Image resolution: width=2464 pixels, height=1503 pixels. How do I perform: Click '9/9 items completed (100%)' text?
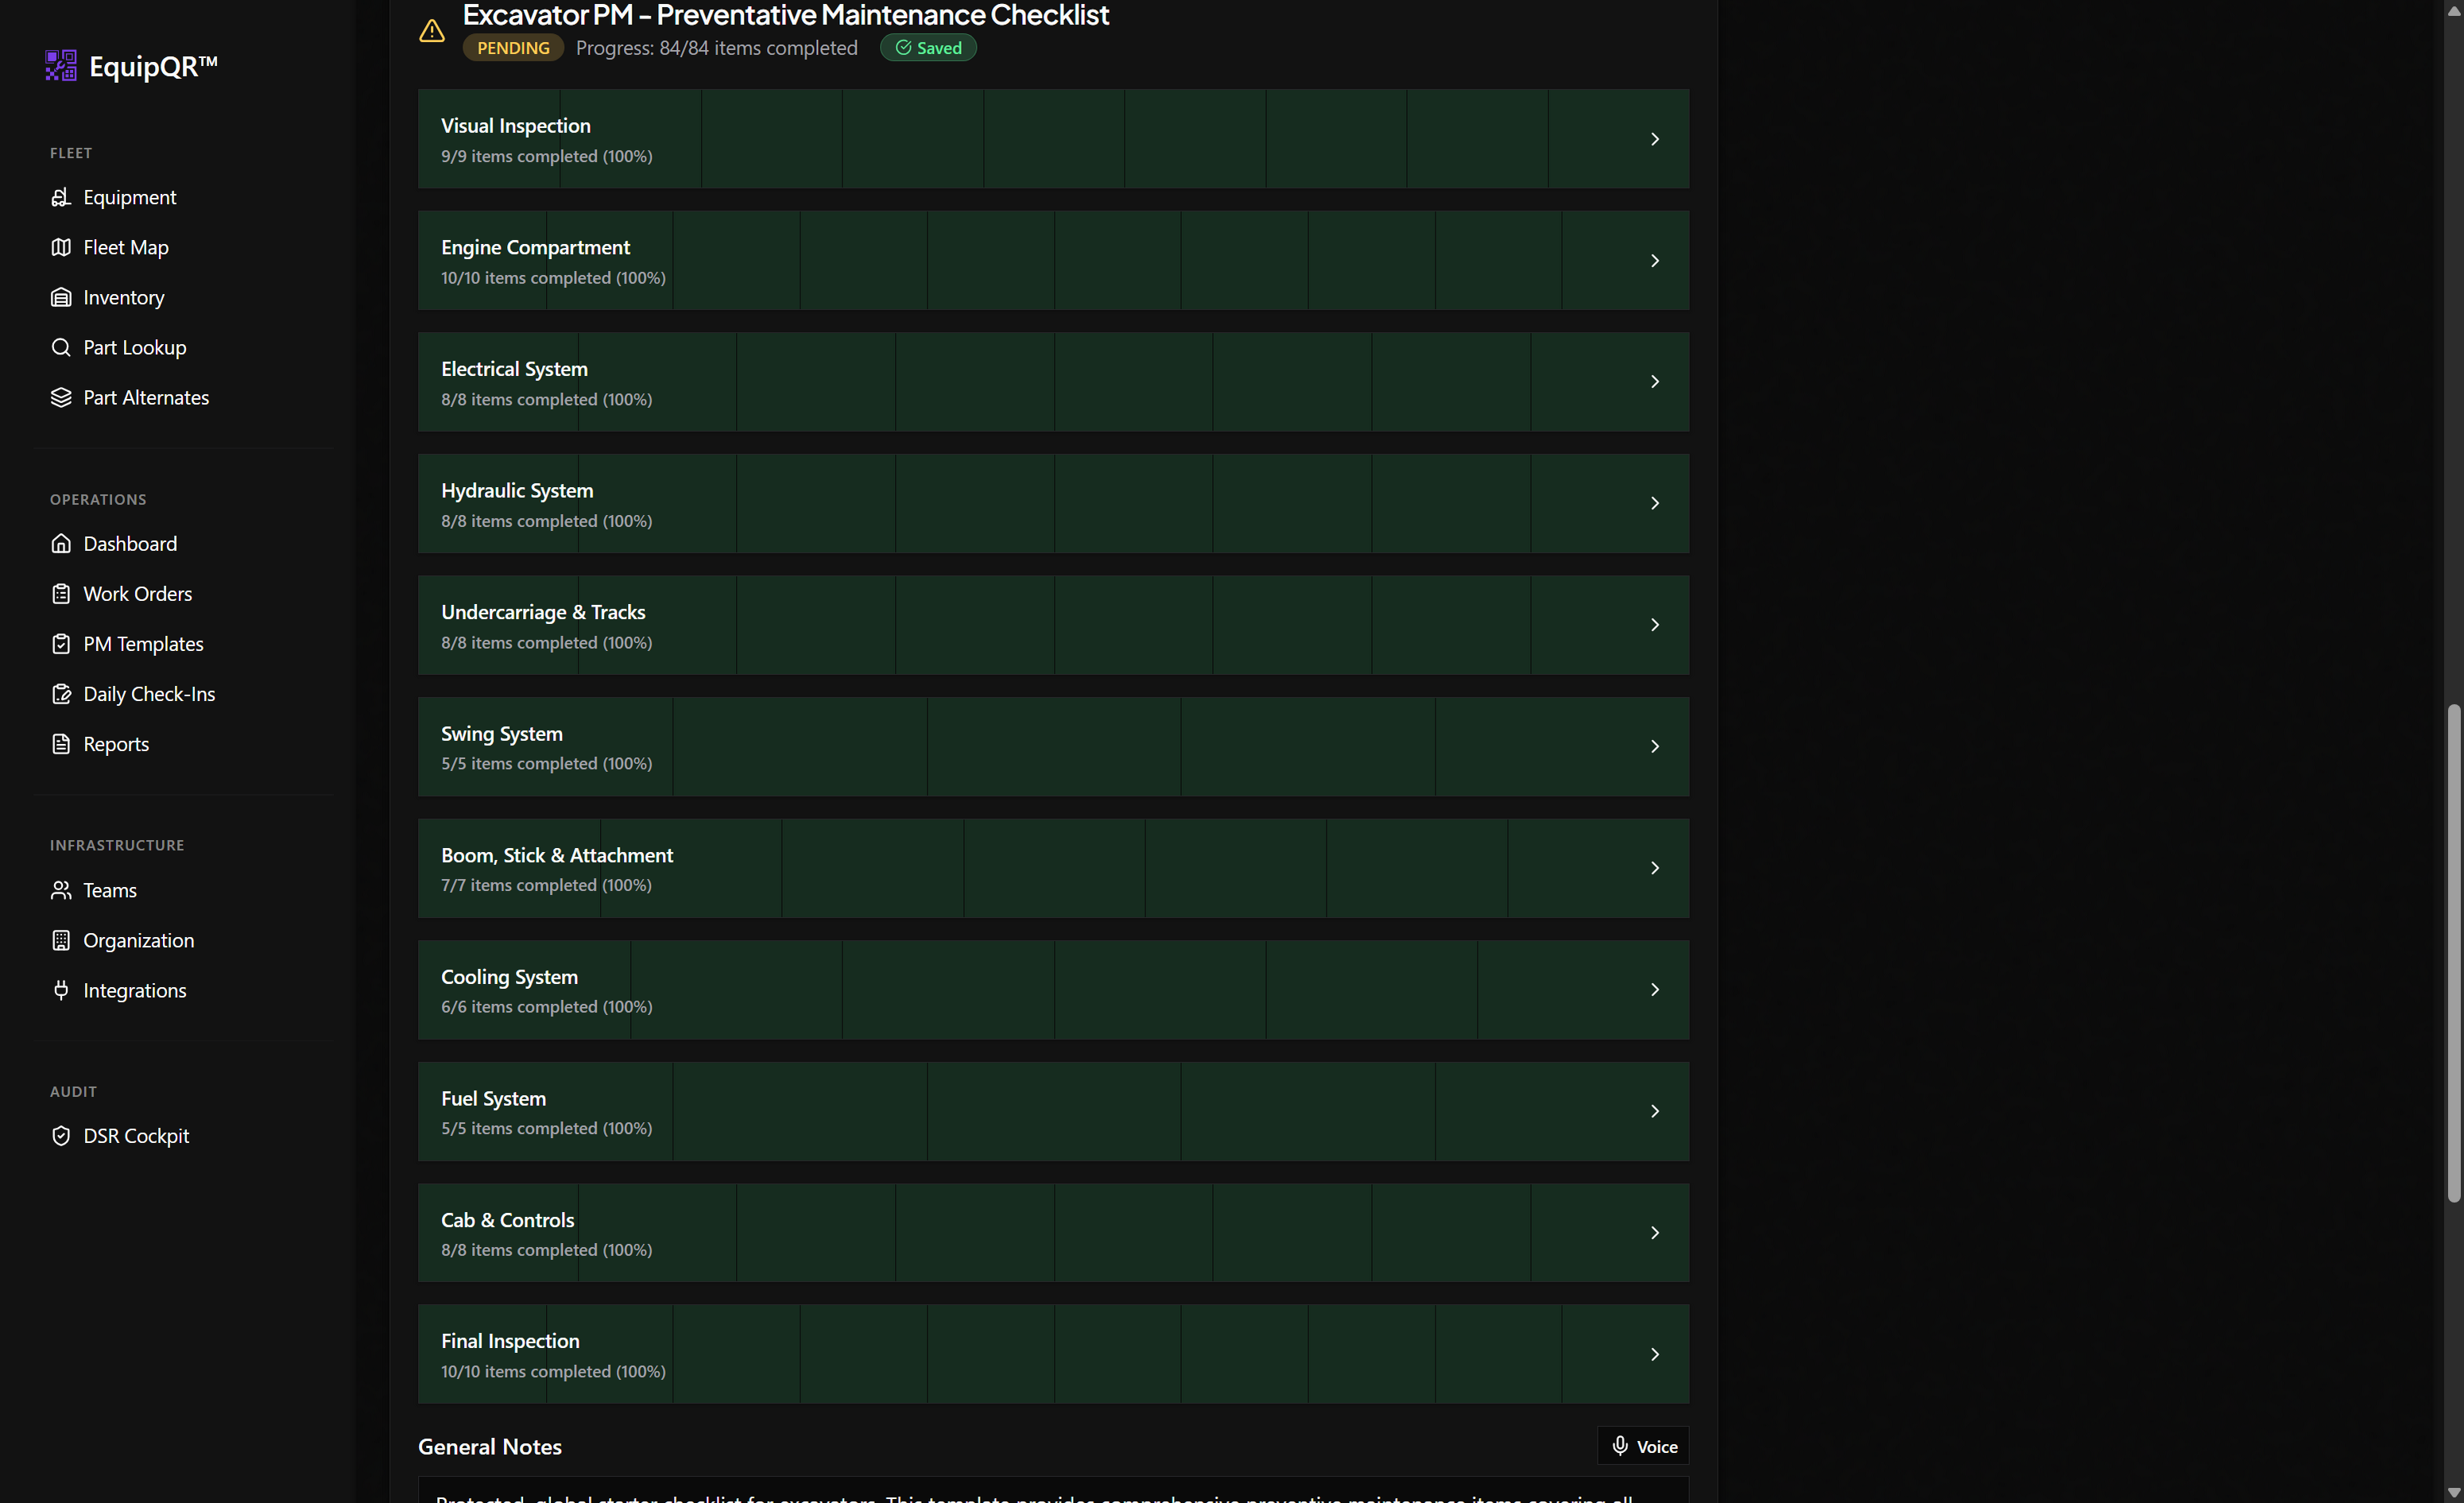[546, 156]
